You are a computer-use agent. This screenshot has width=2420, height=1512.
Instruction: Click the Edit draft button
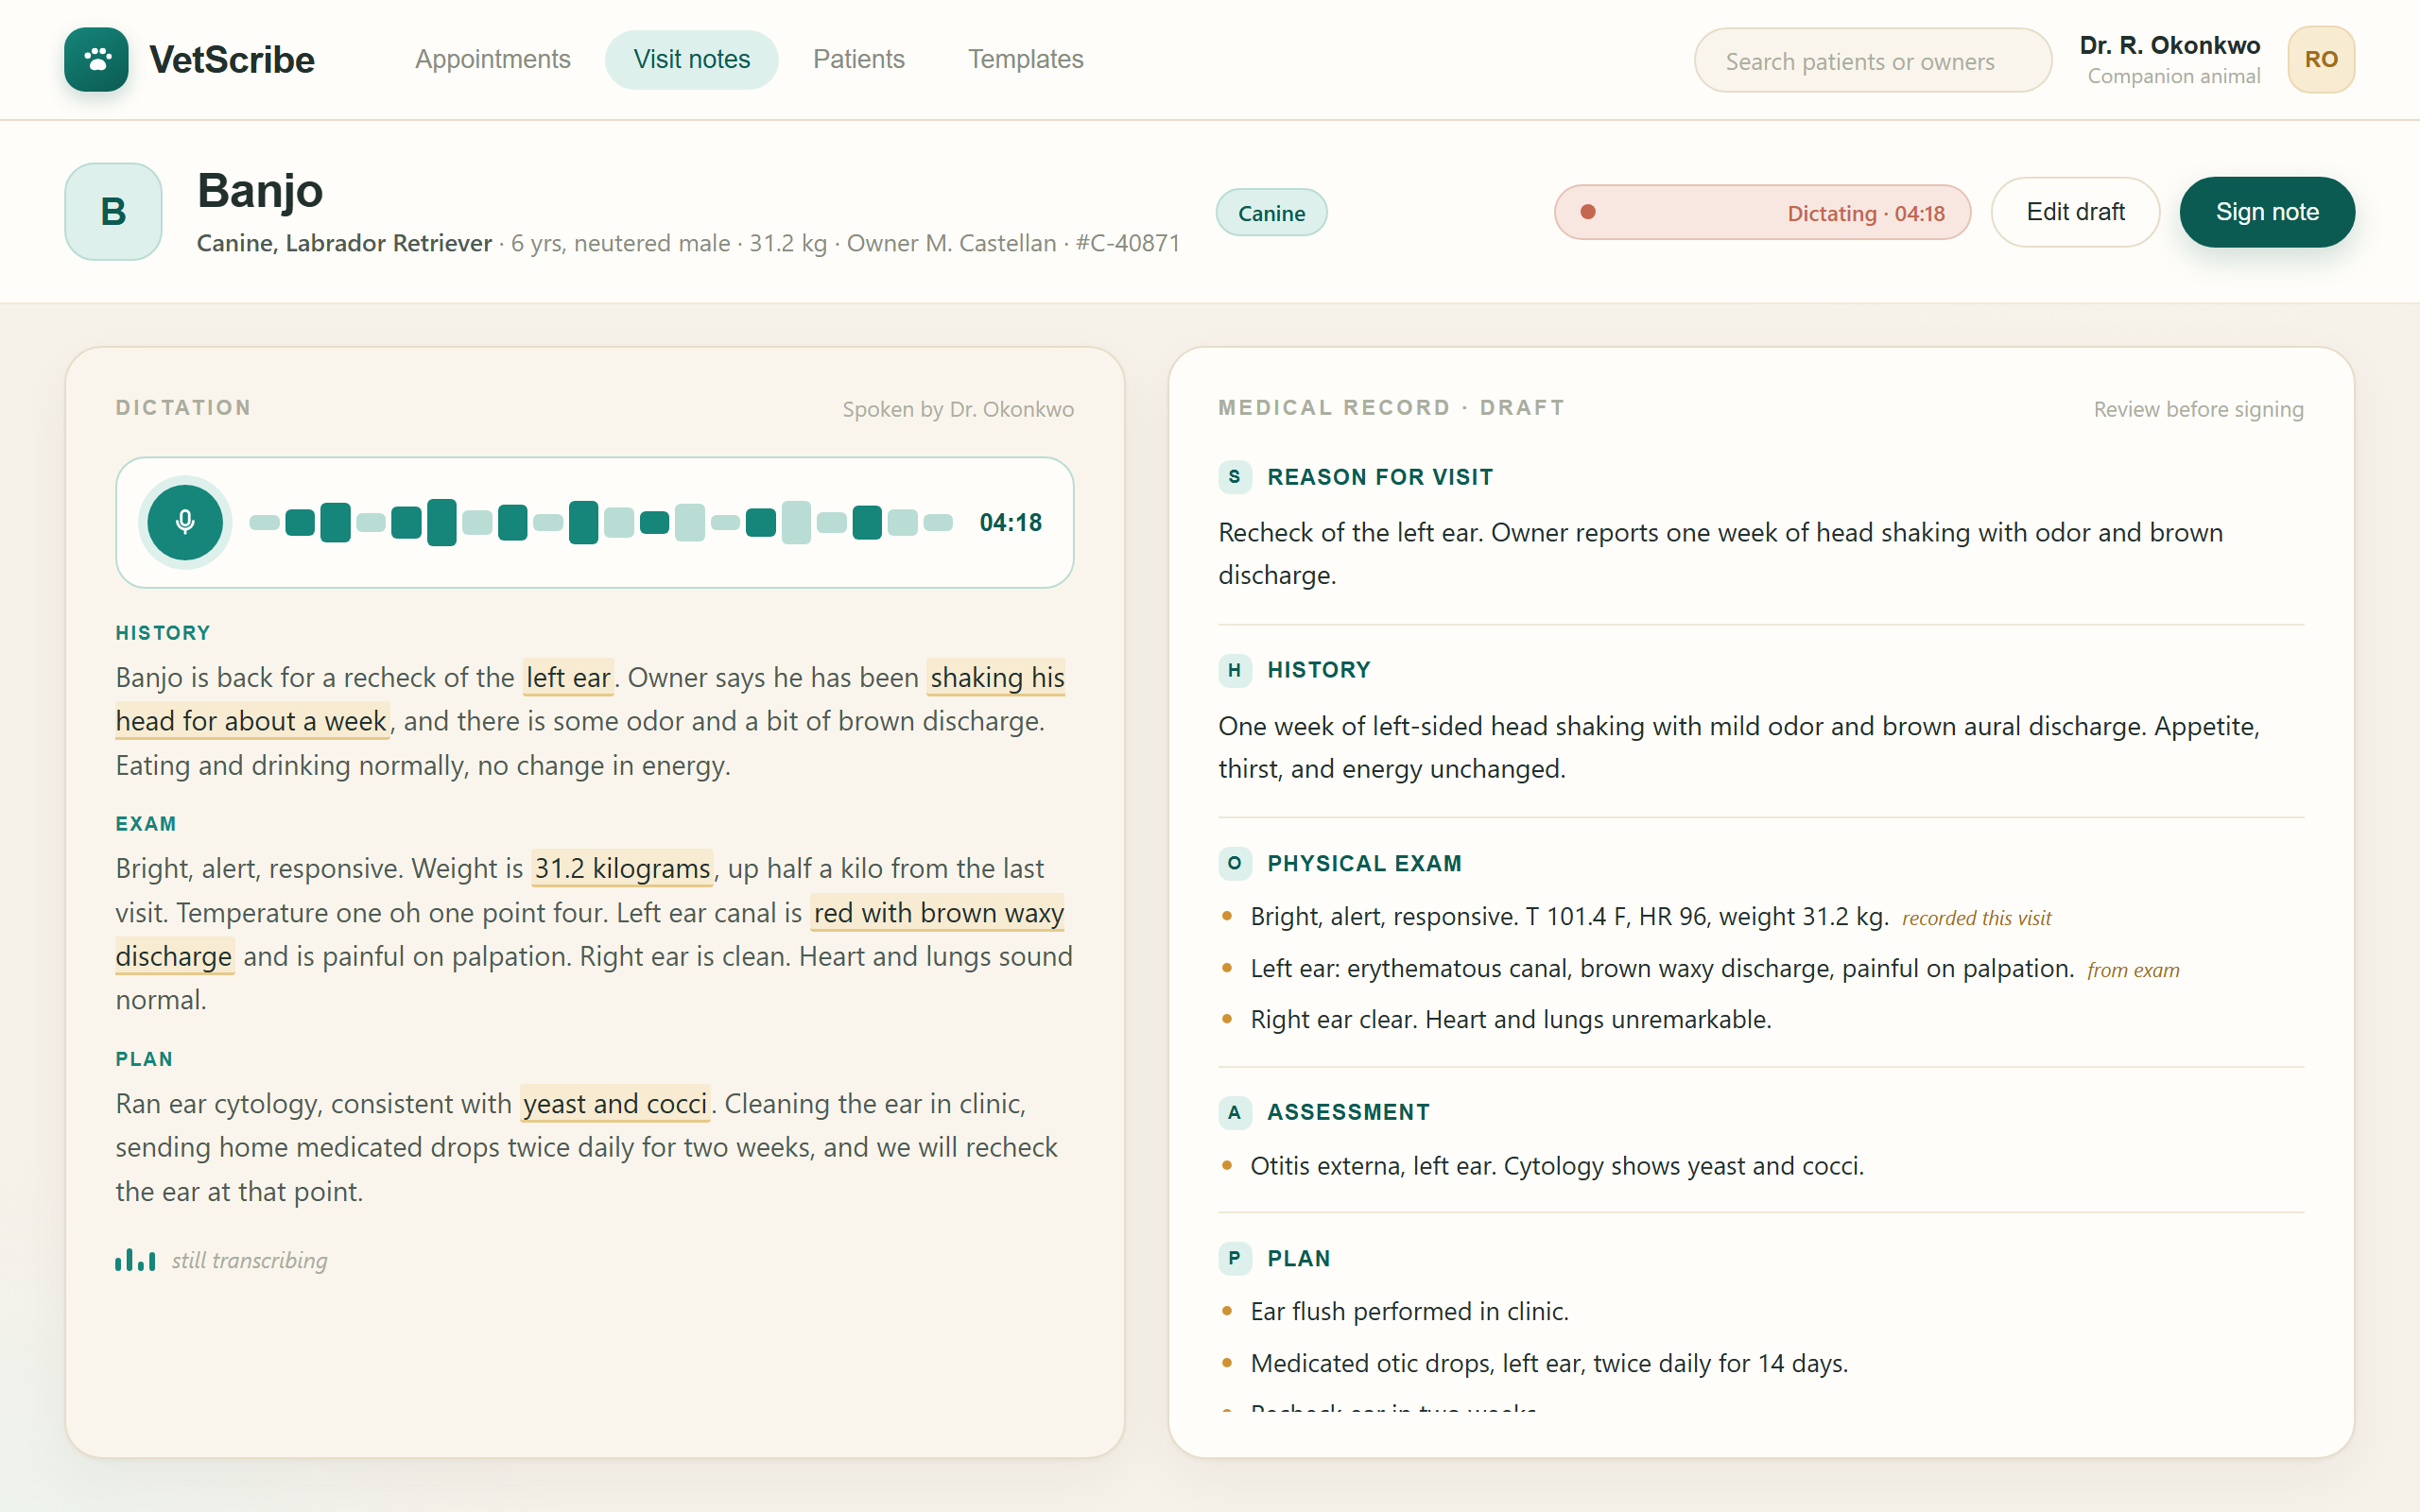(2076, 212)
